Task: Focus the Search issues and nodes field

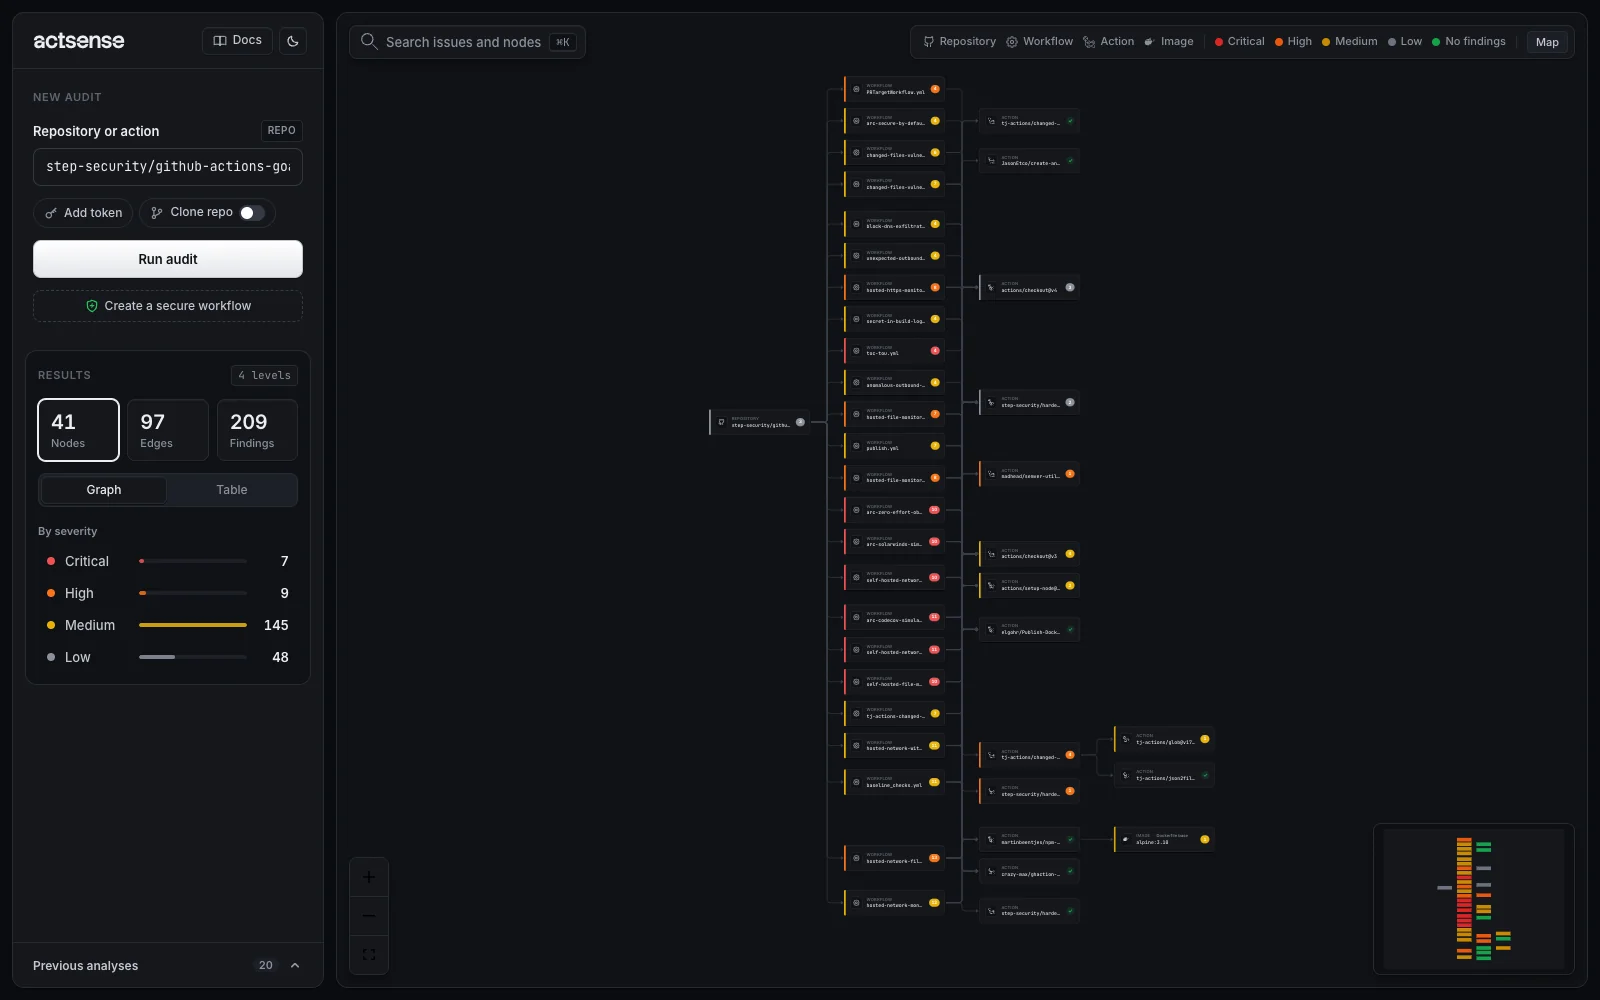Action: click(467, 42)
